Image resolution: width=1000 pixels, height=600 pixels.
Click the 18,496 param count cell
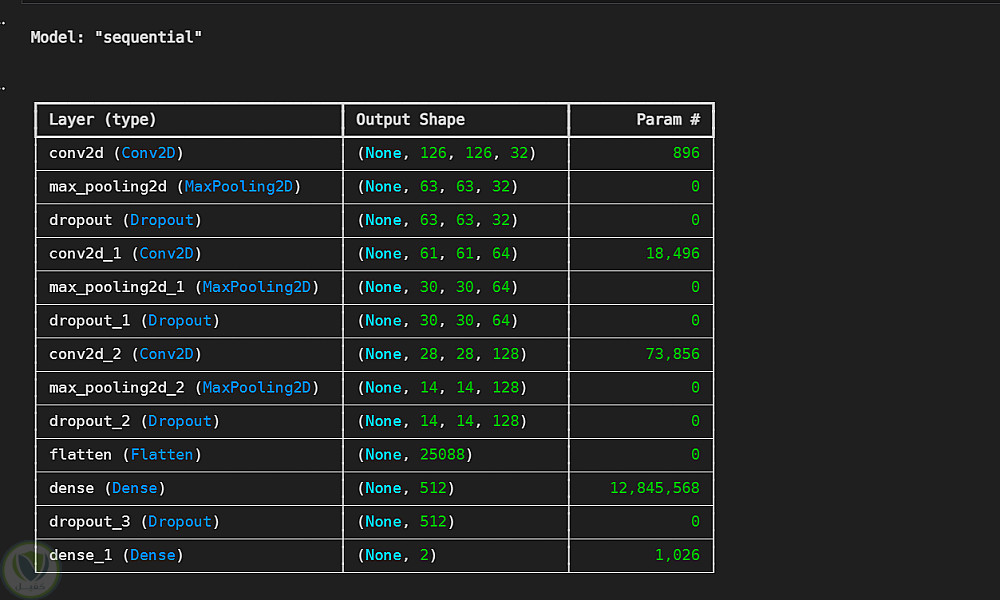point(673,254)
